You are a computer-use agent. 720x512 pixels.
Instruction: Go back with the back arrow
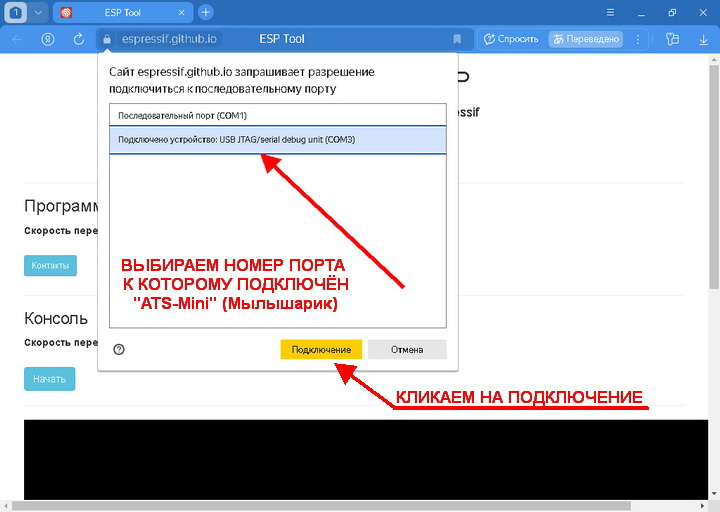pos(17,39)
